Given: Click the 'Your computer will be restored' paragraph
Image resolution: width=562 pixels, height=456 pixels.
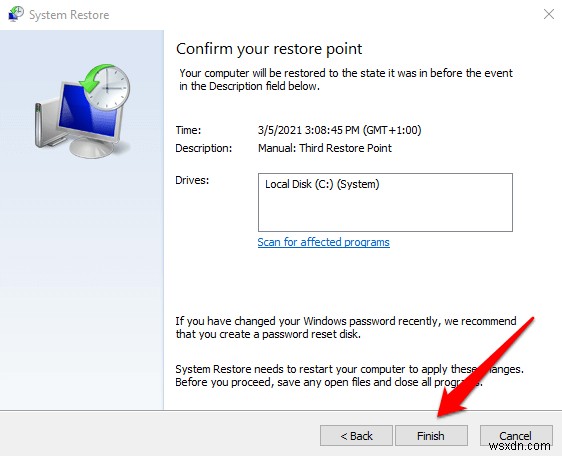Looking at the screenshot, I should (346, 80).
